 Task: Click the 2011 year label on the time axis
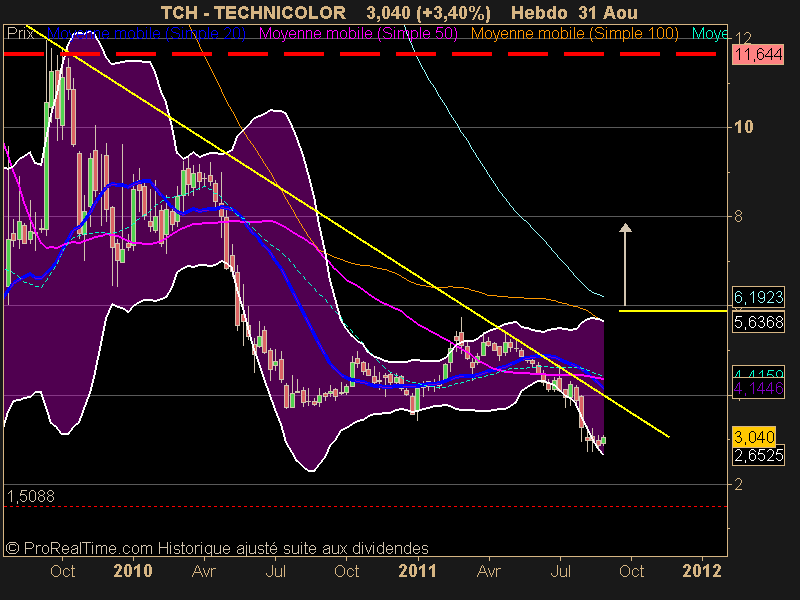coord(417,571)
